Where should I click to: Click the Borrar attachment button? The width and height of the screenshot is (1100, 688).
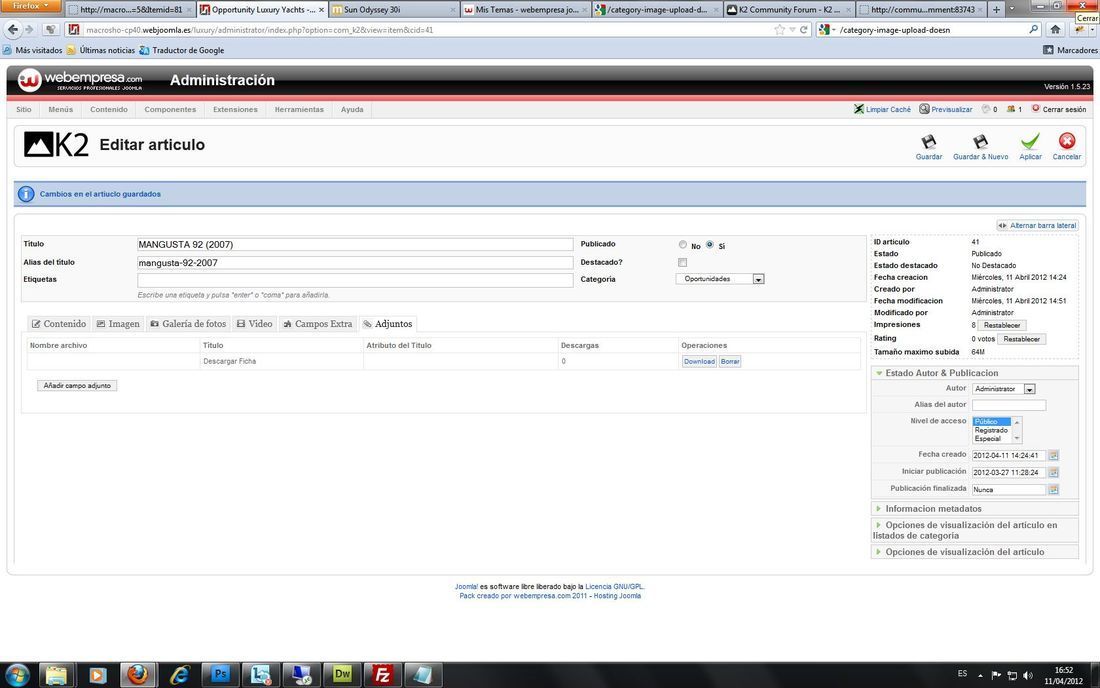pyautogui.click(x=730, y=362)
